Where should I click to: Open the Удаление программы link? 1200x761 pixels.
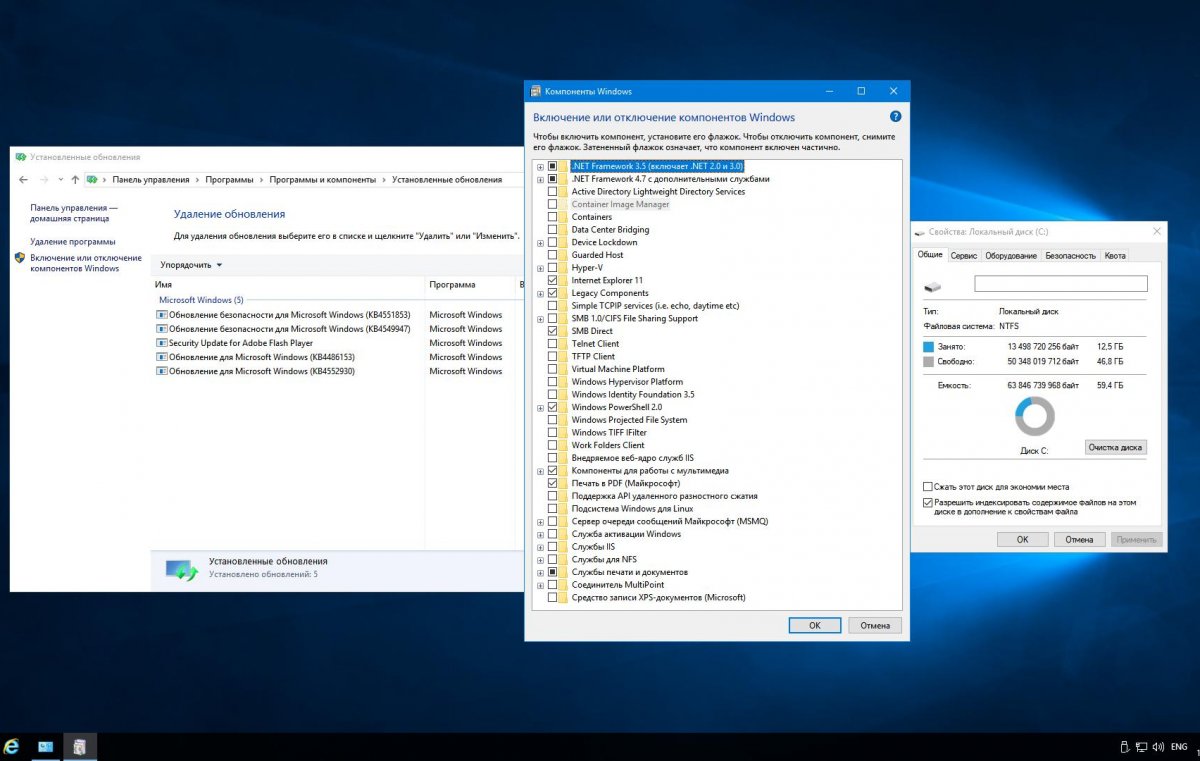[x=73, y=242]
